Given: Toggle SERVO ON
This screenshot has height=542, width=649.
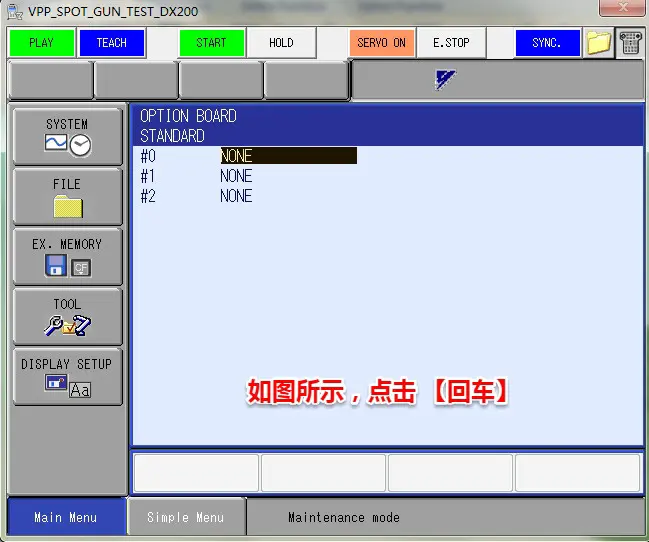Looking at the screenshot, I should [x=381, y=43].
